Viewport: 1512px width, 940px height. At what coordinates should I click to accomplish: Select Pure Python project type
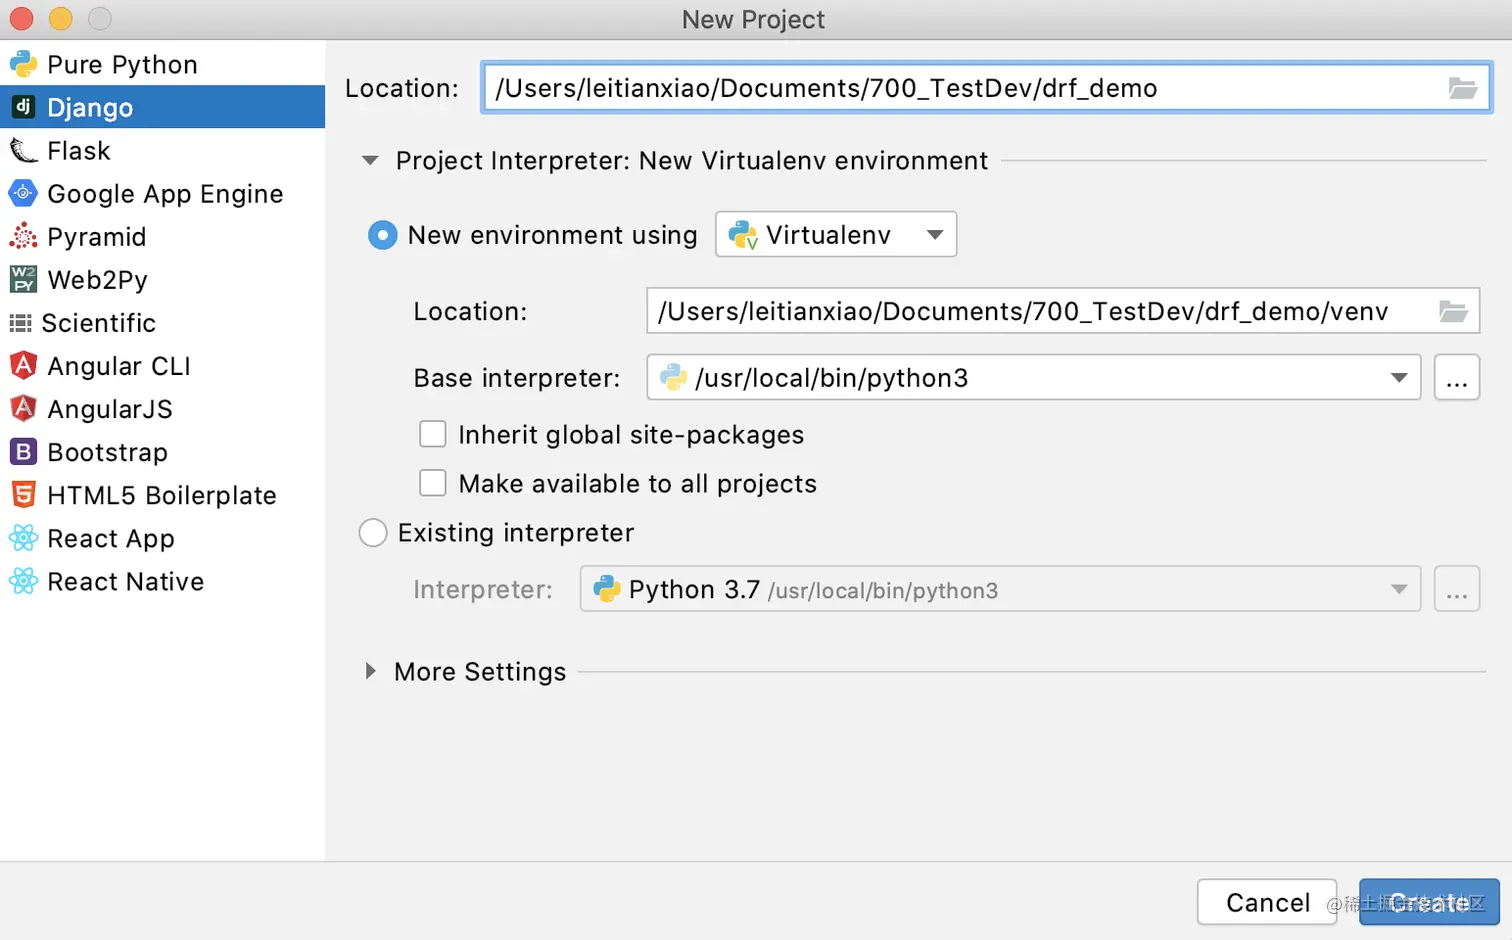coord(122,65)
